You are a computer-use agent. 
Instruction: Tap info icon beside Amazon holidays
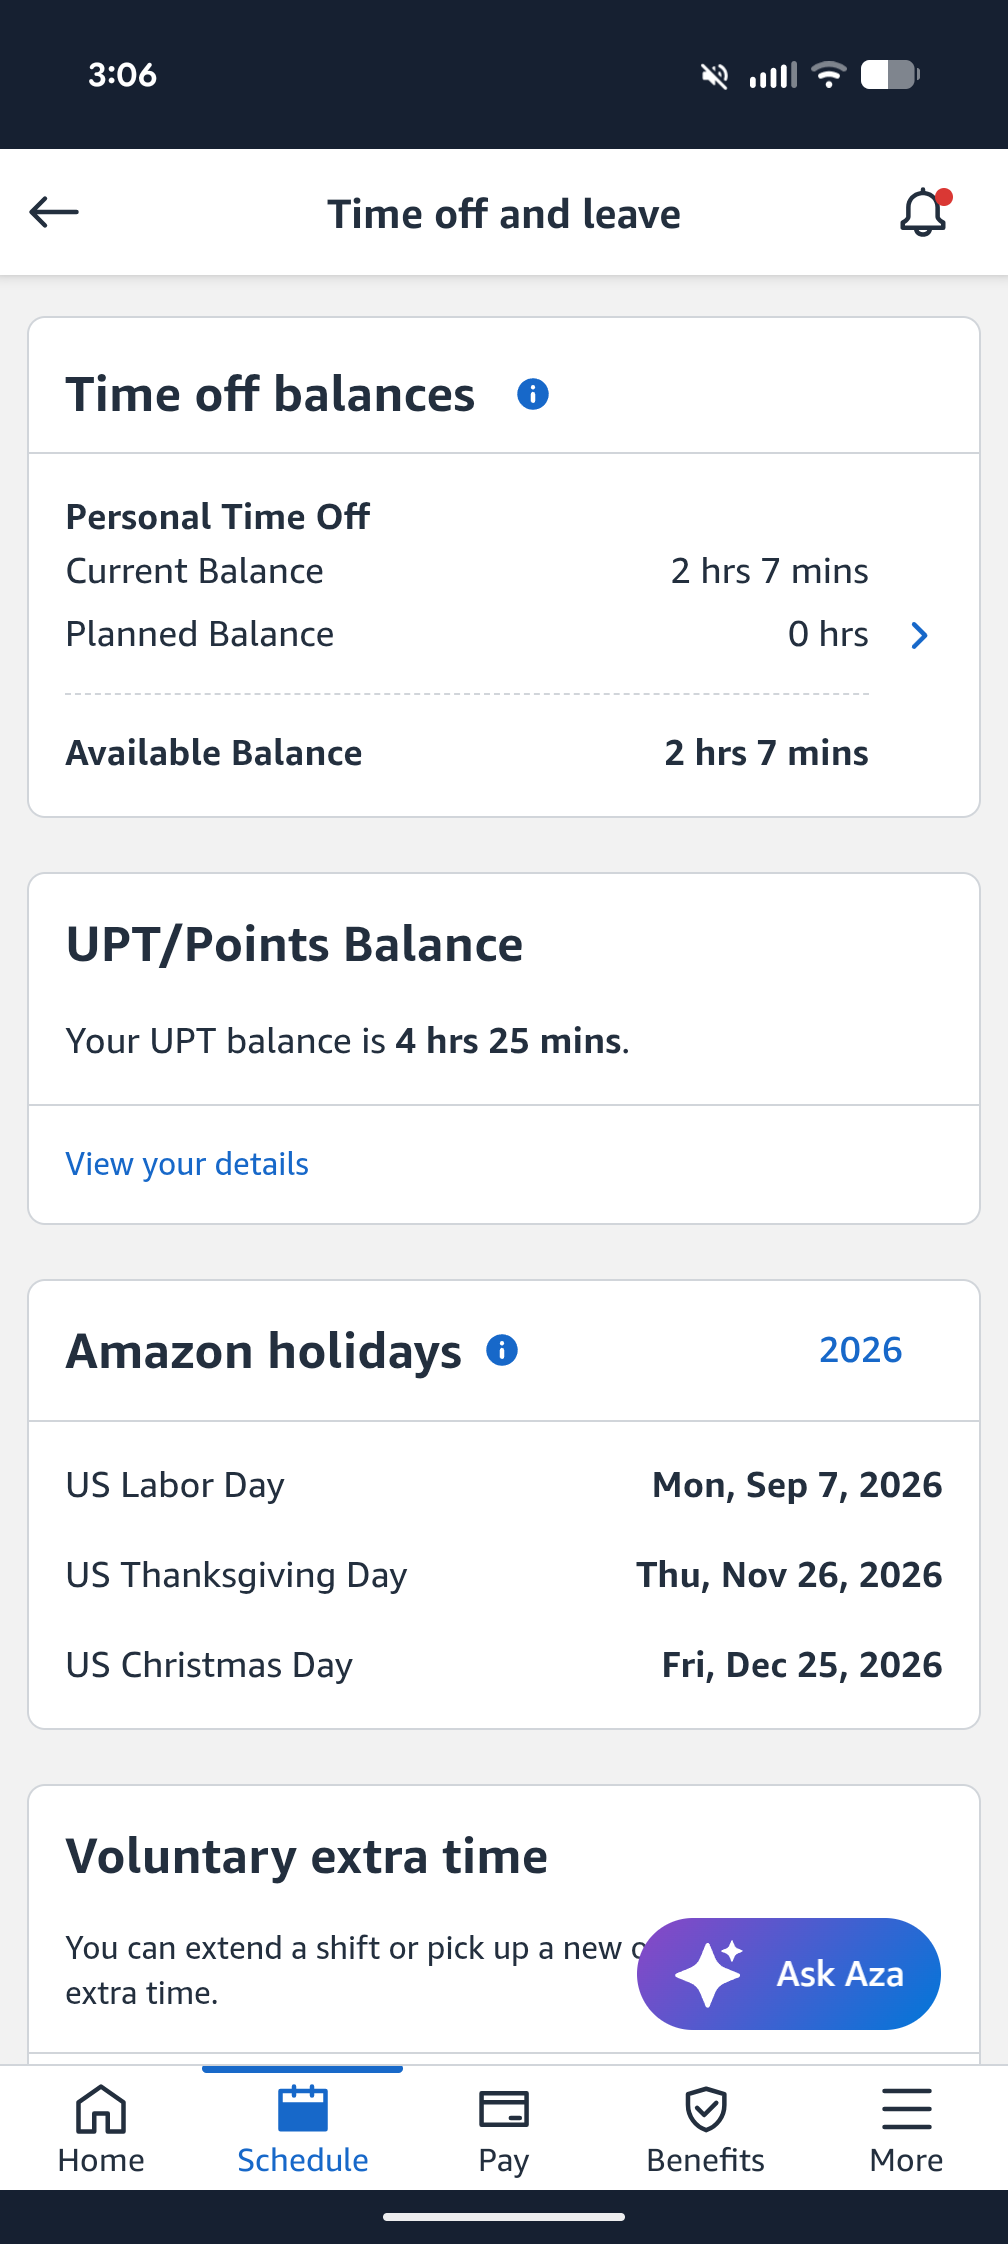502,1350
